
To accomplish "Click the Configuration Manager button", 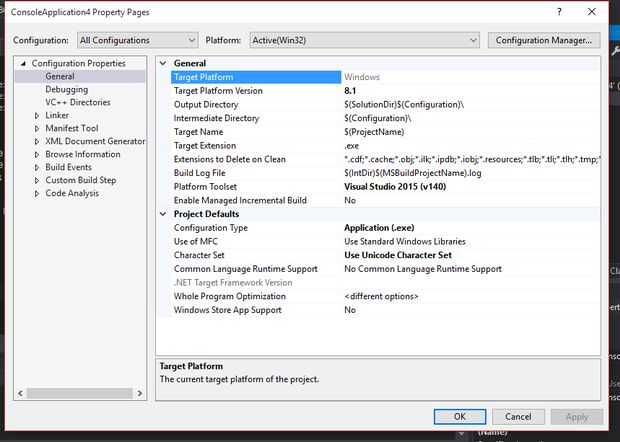I will coord(544,40).
